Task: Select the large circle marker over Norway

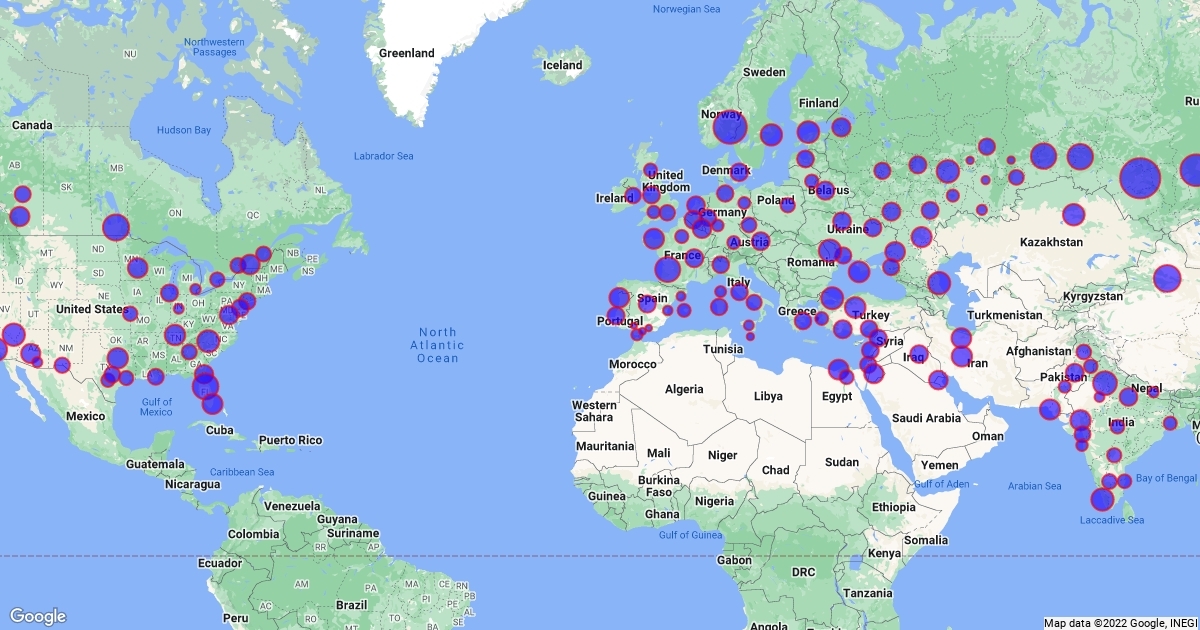Action: click(x=729, y=128)
